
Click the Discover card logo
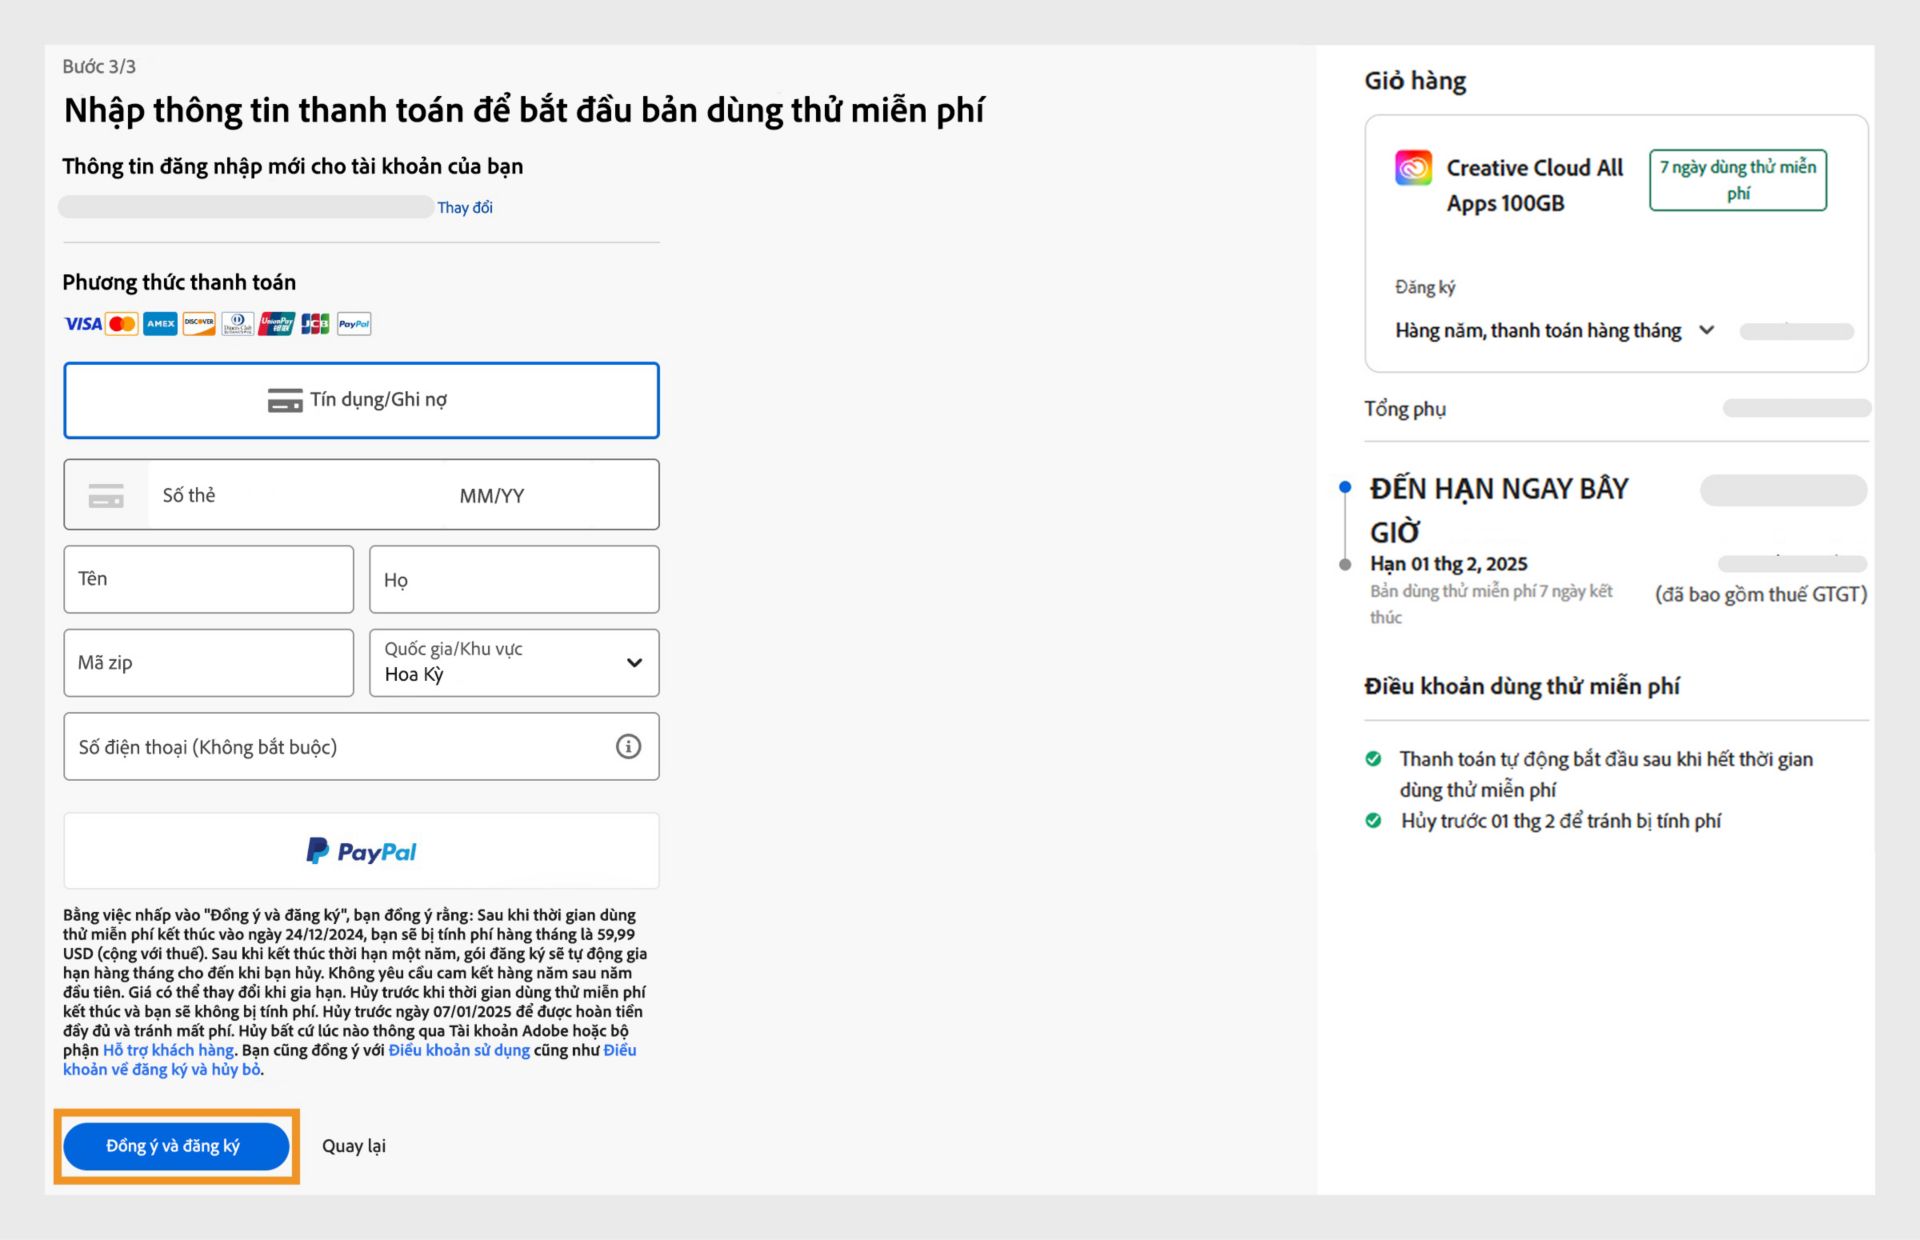pos(199,324)
